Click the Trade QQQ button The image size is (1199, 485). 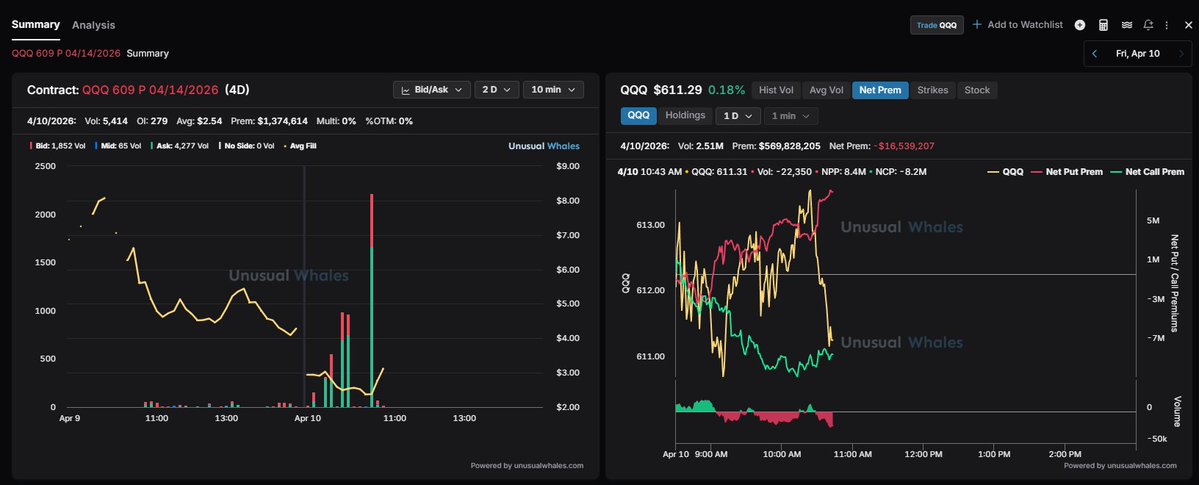click(937, 25)
